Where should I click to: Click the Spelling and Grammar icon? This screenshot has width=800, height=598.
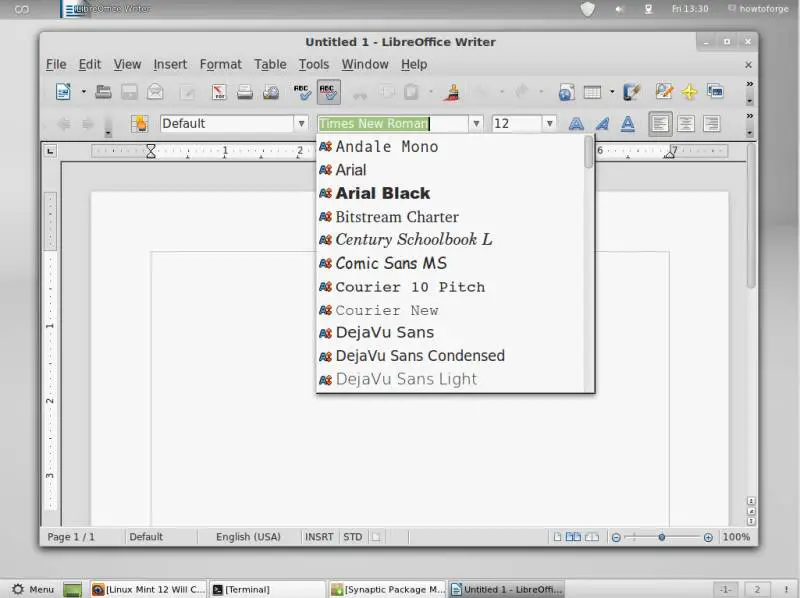point(303,92)
